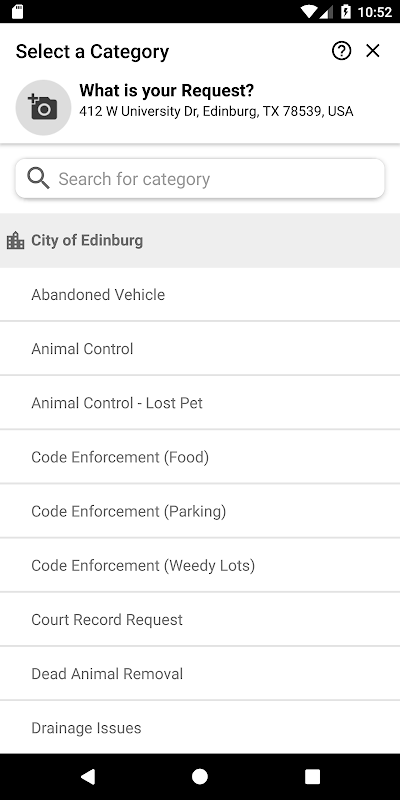Select the Abandoned Vehicle category
Screen dimensions: 400x800
click(200, 294)
